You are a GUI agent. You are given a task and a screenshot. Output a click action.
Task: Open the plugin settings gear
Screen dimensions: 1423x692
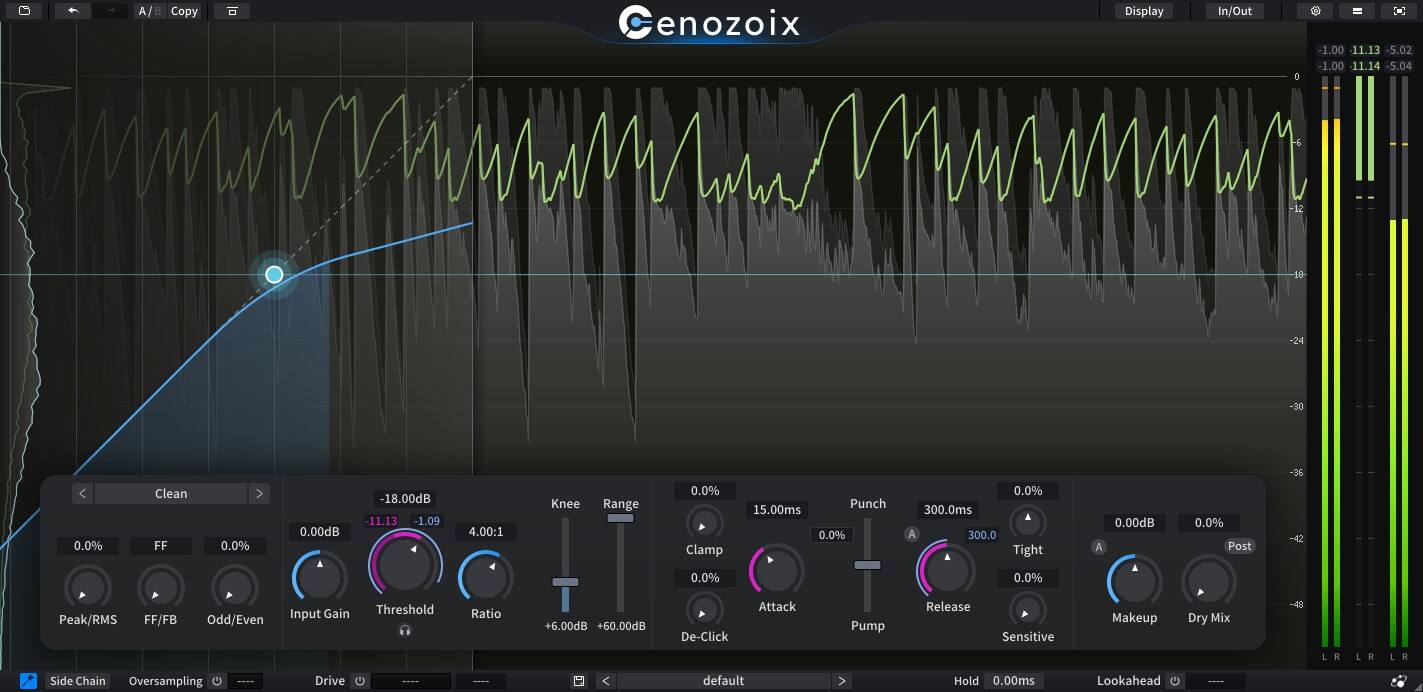1315,10
